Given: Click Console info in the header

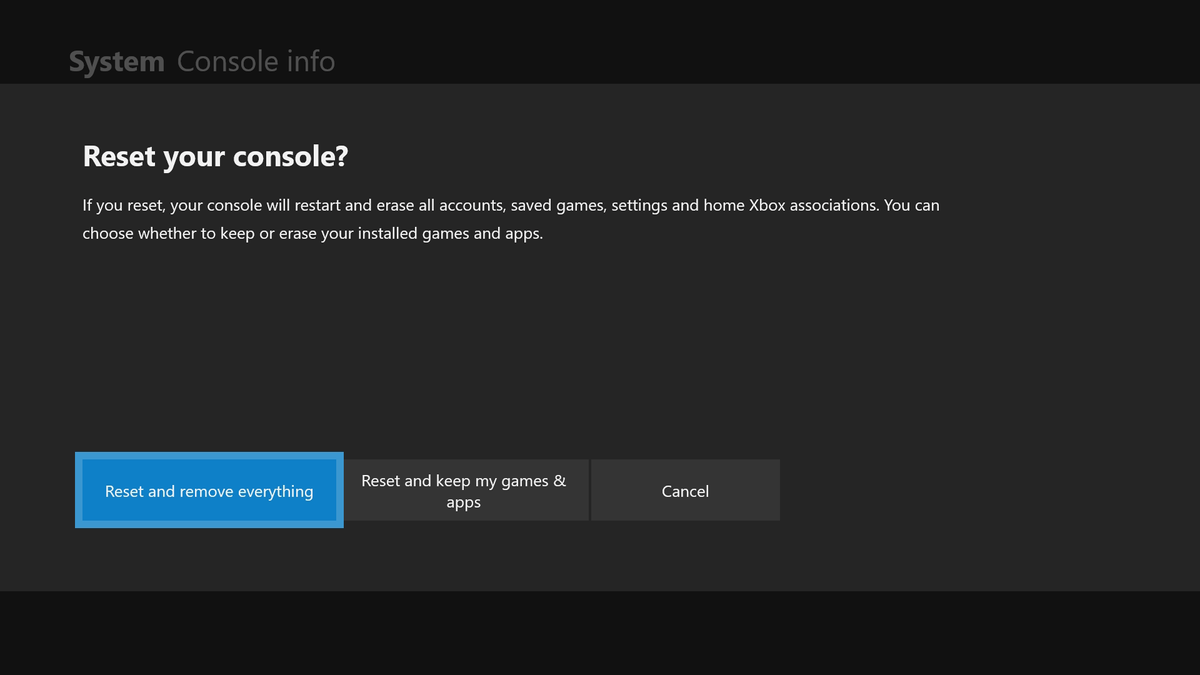Looking at the screenshot, I should [256, 60].
